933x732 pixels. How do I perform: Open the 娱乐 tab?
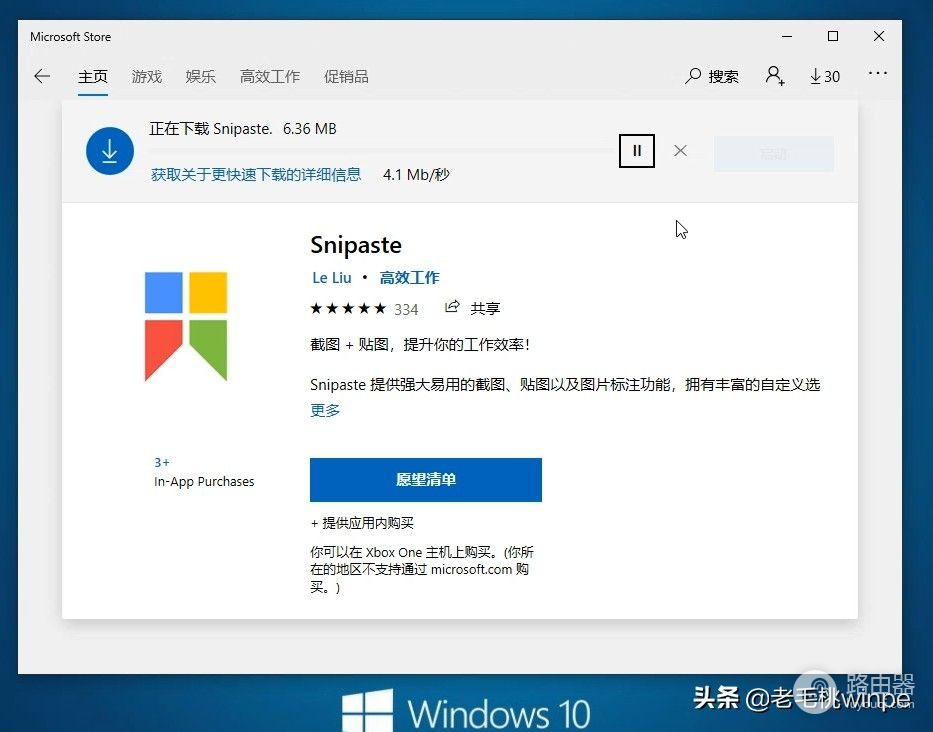tap(201, 77)
